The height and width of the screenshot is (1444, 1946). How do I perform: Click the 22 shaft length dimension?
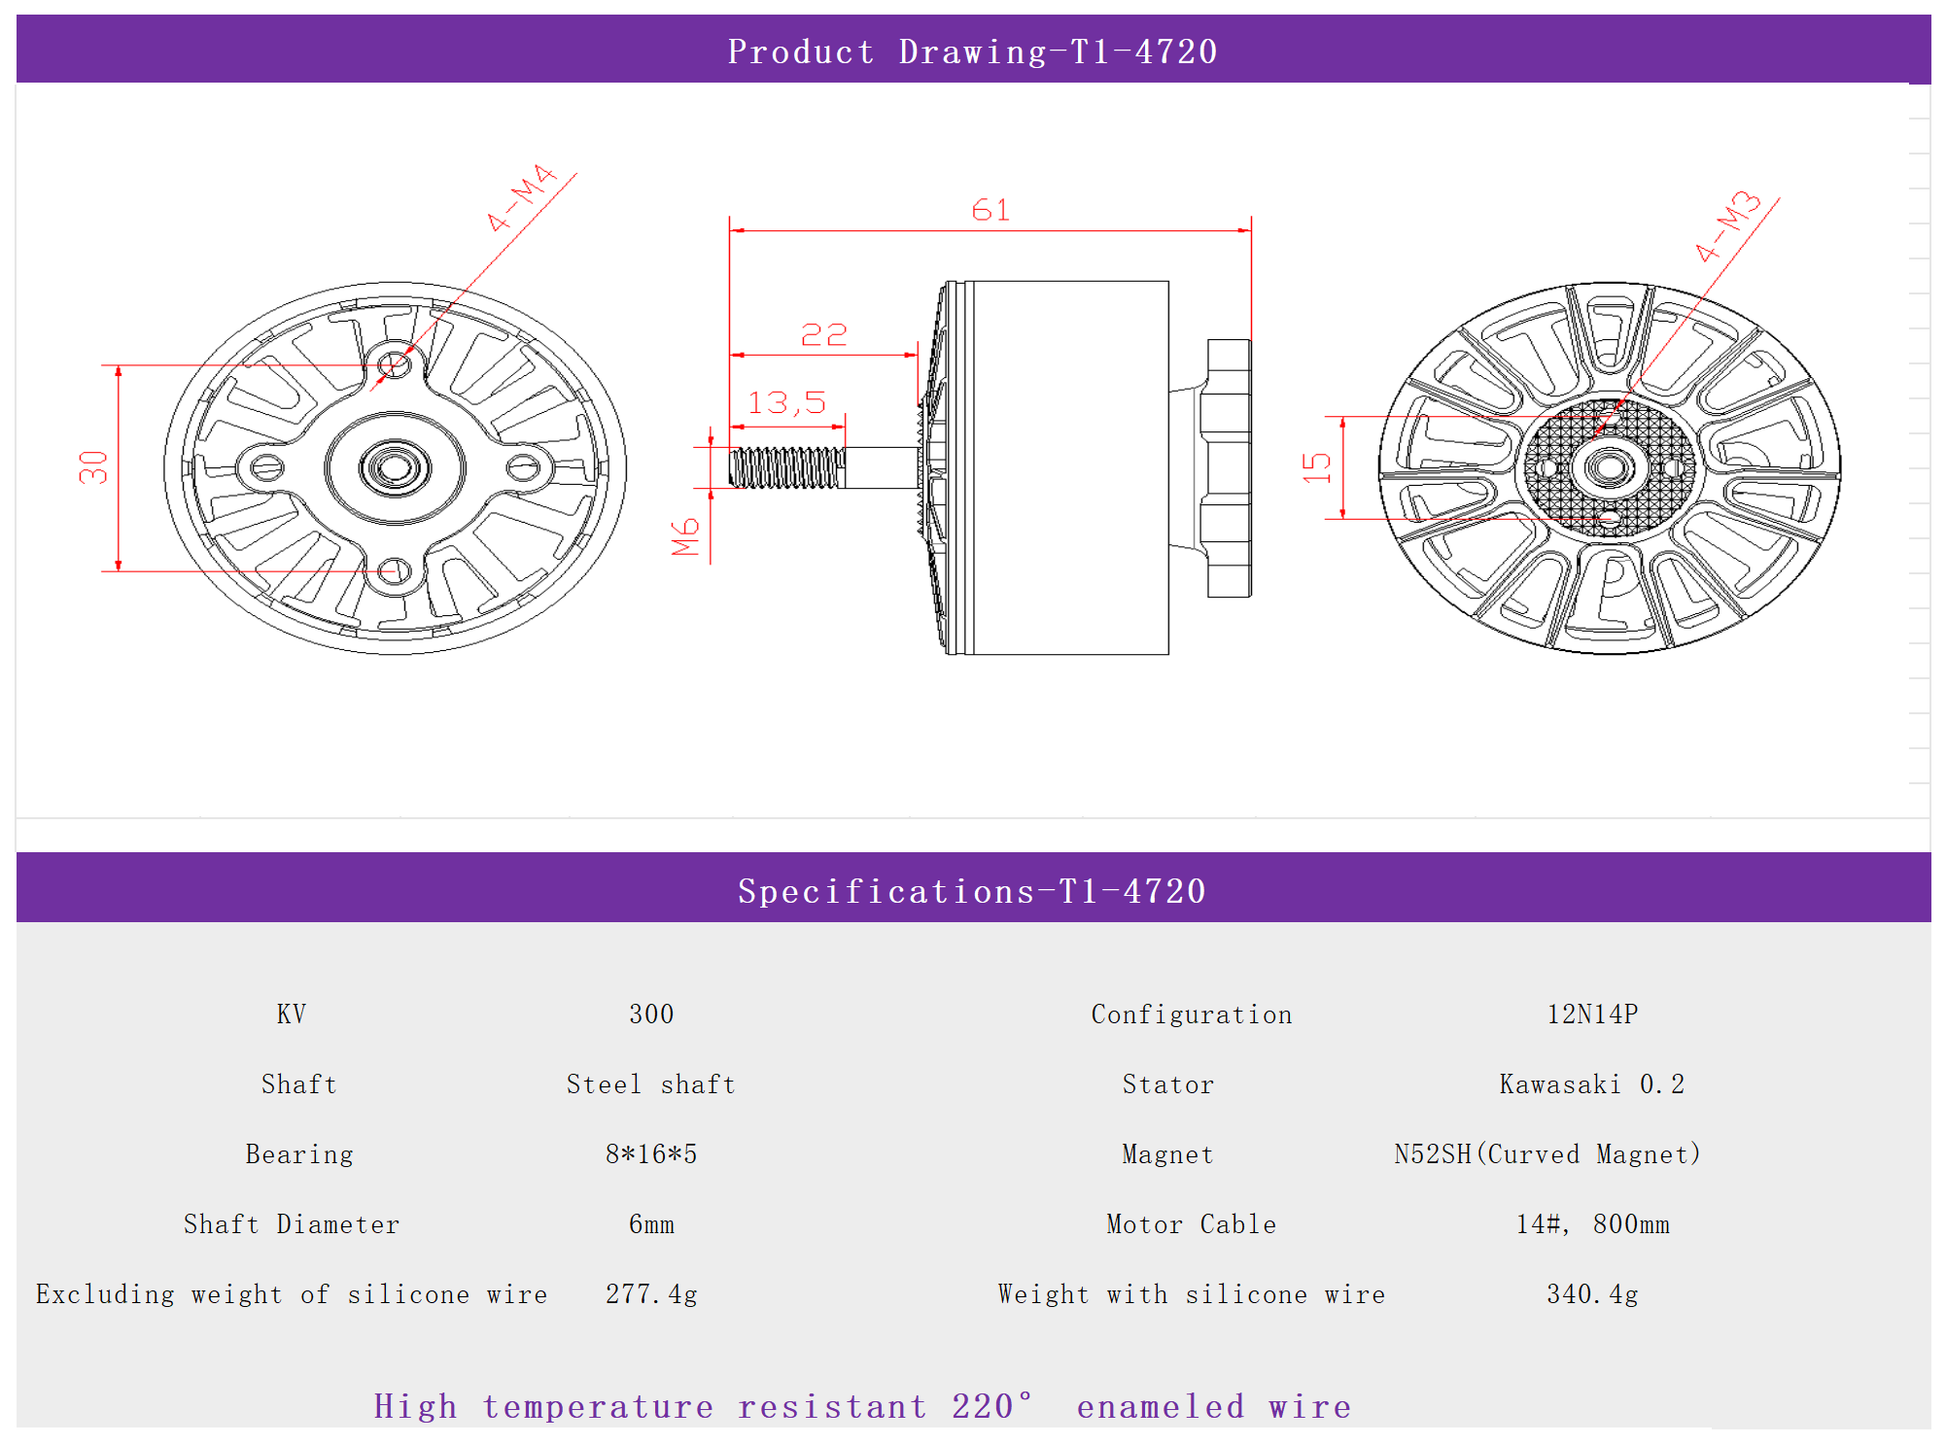coord(824,334)
